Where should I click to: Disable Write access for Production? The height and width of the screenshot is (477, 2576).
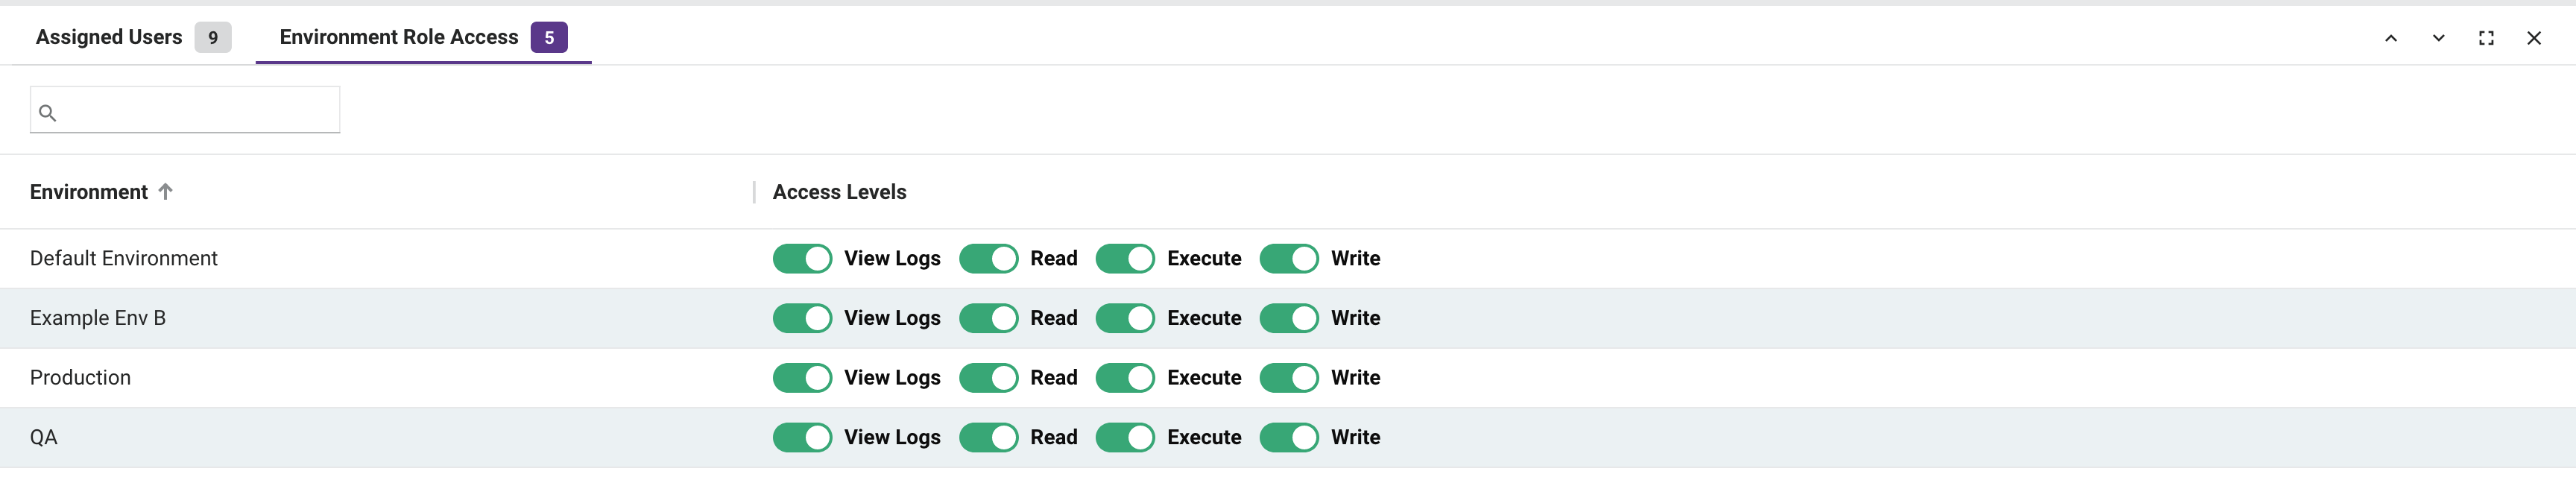[1288, 377]
